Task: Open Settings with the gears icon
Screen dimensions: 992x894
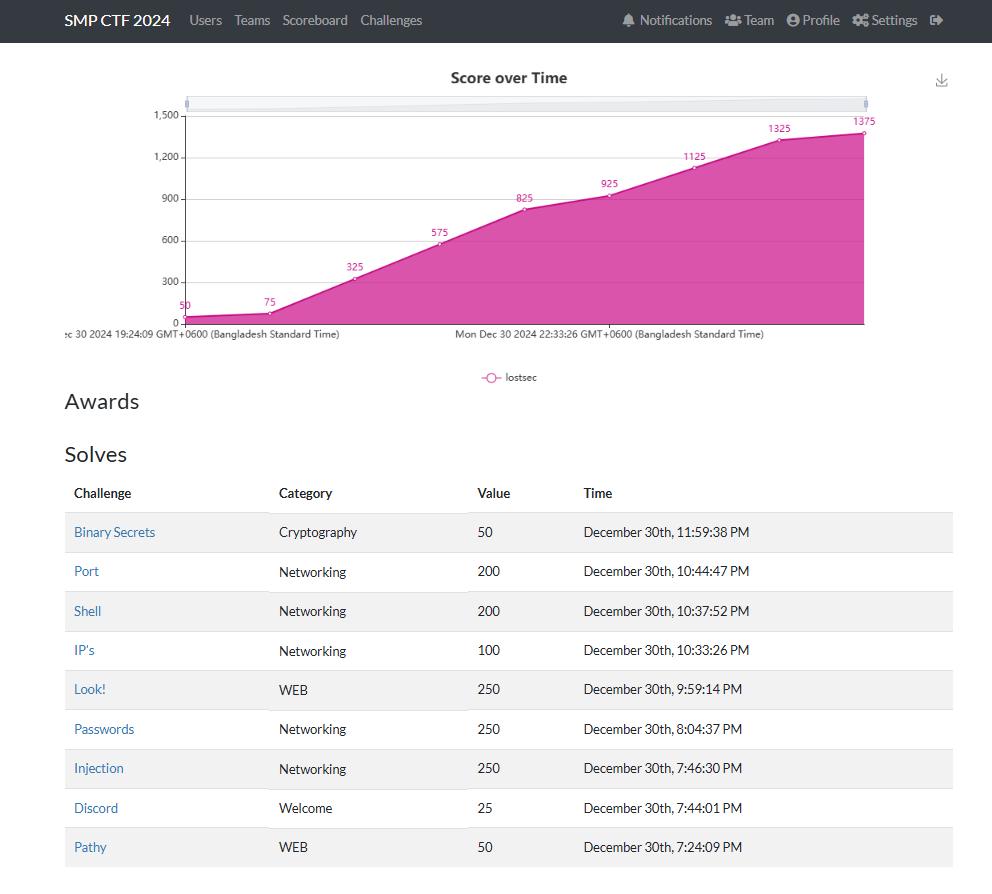Action: tap(884, 20)
